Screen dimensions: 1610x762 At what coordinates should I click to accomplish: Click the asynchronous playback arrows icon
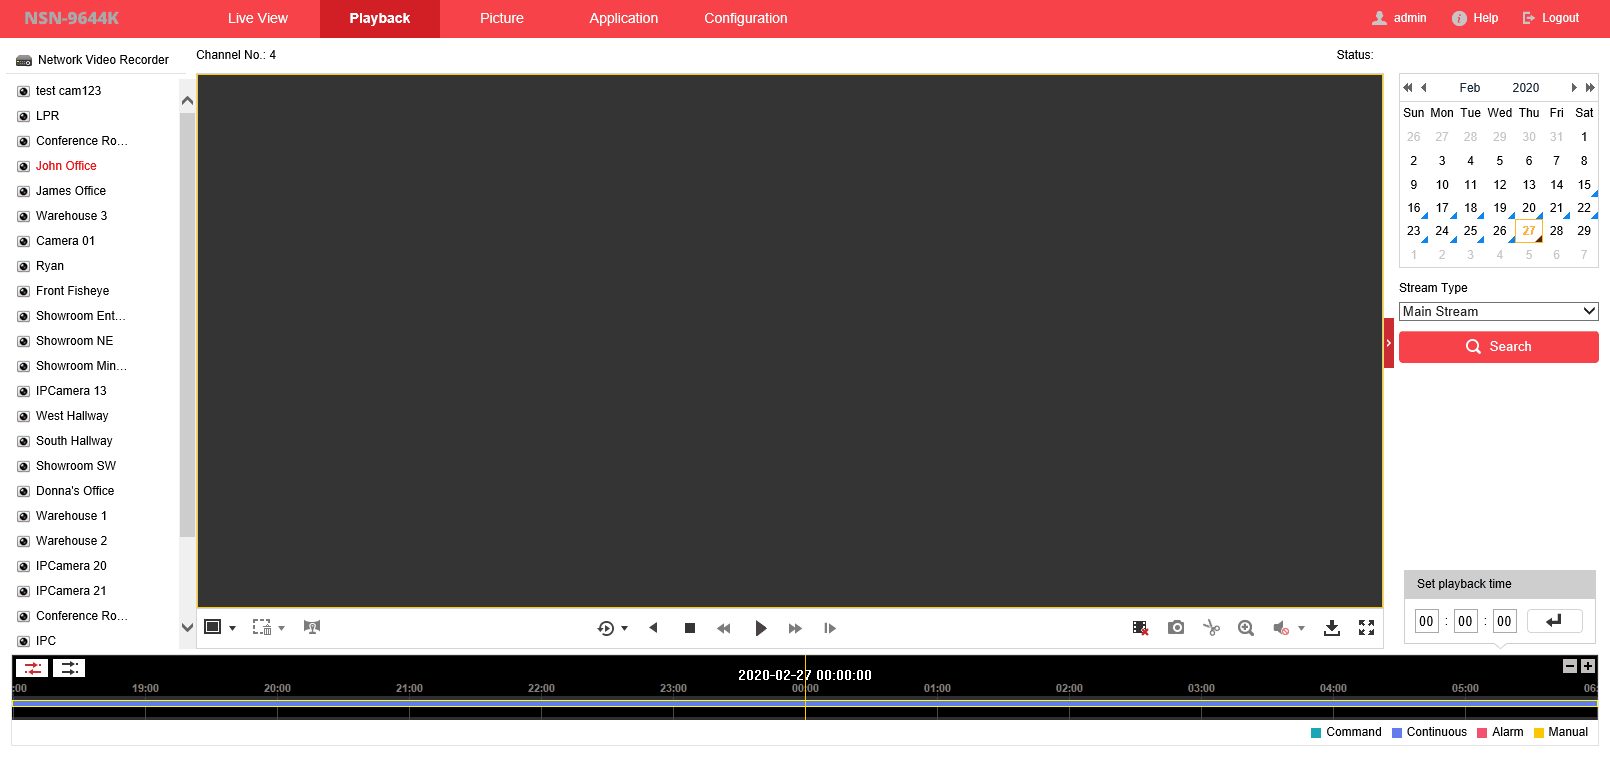tap(69, 668)
